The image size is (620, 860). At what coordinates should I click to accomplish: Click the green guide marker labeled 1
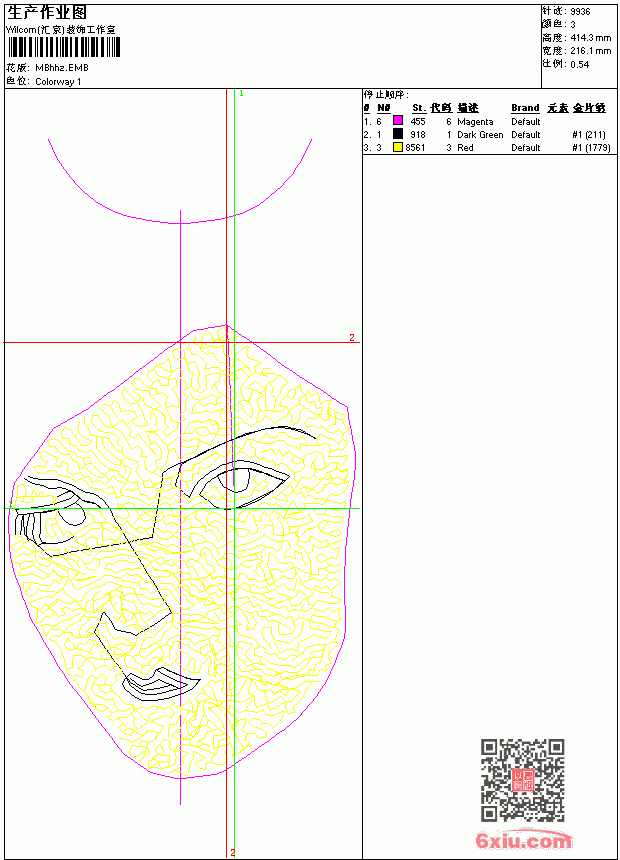click(x=241, y=94)
